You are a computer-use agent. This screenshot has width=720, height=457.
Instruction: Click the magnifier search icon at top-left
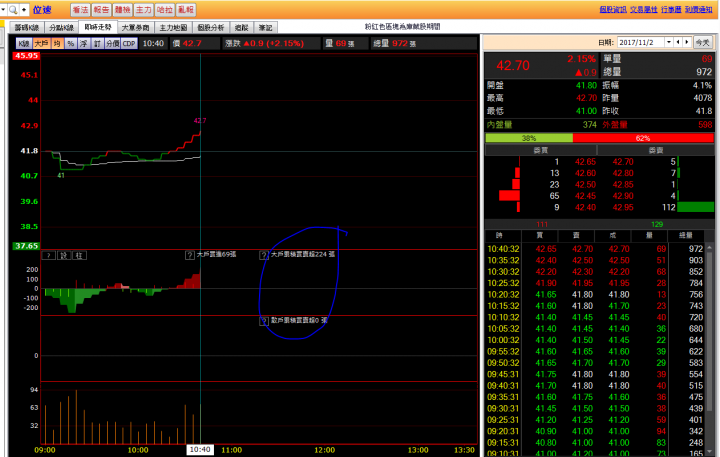13,9
